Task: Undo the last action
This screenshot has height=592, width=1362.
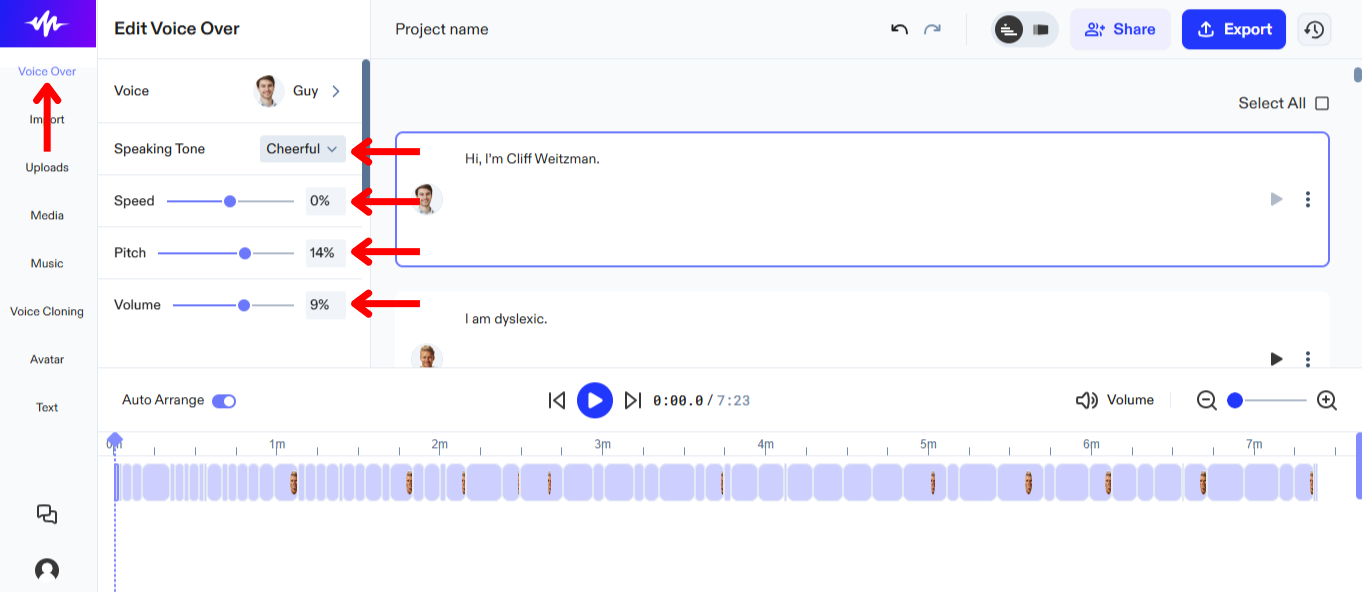Action: coord(899,29)
